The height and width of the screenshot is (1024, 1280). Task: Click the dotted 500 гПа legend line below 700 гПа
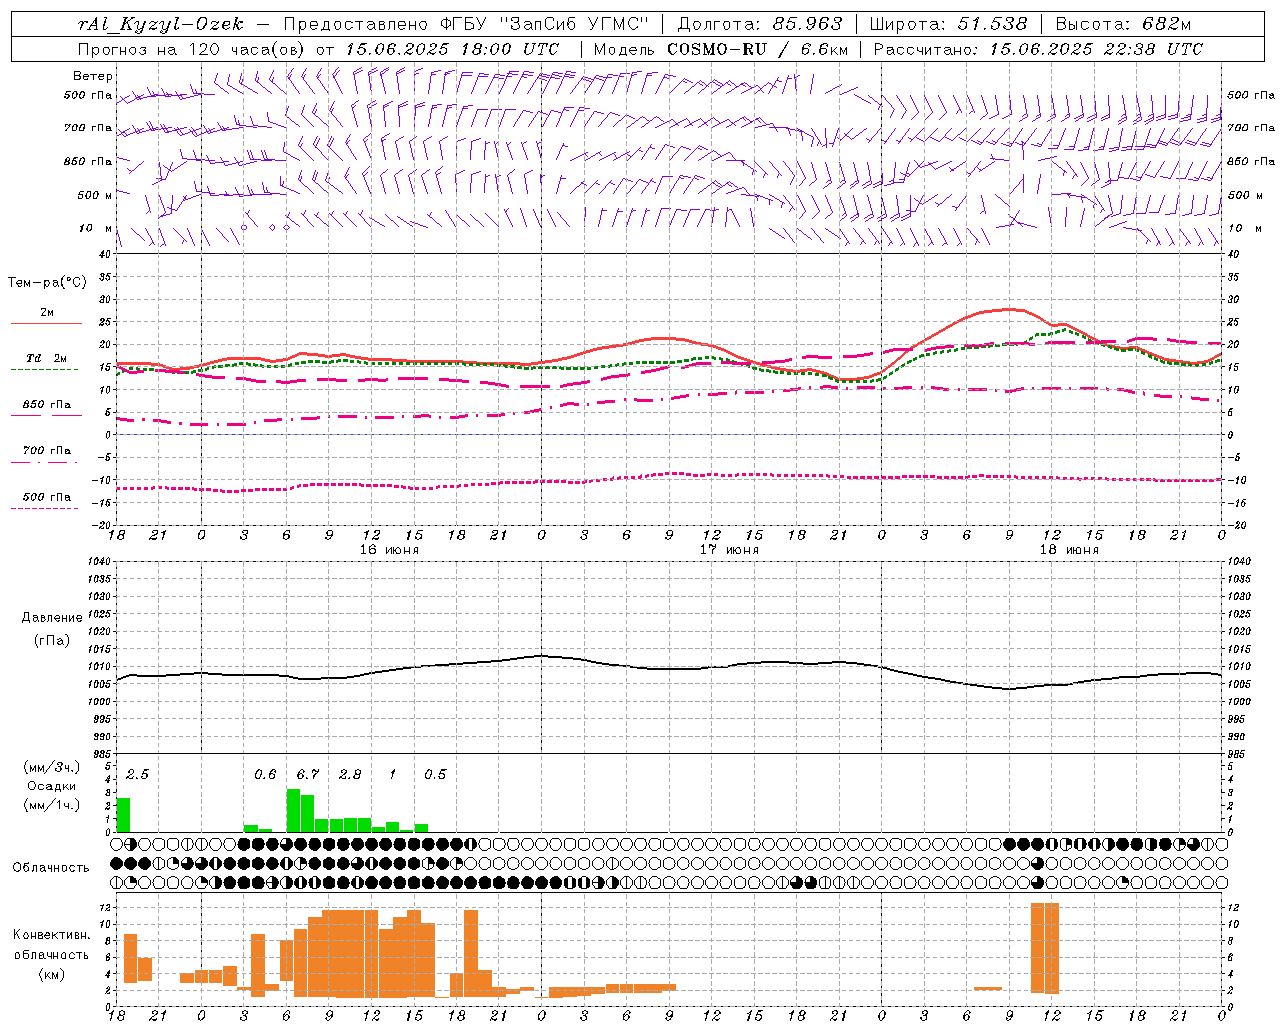click(45, 508)
